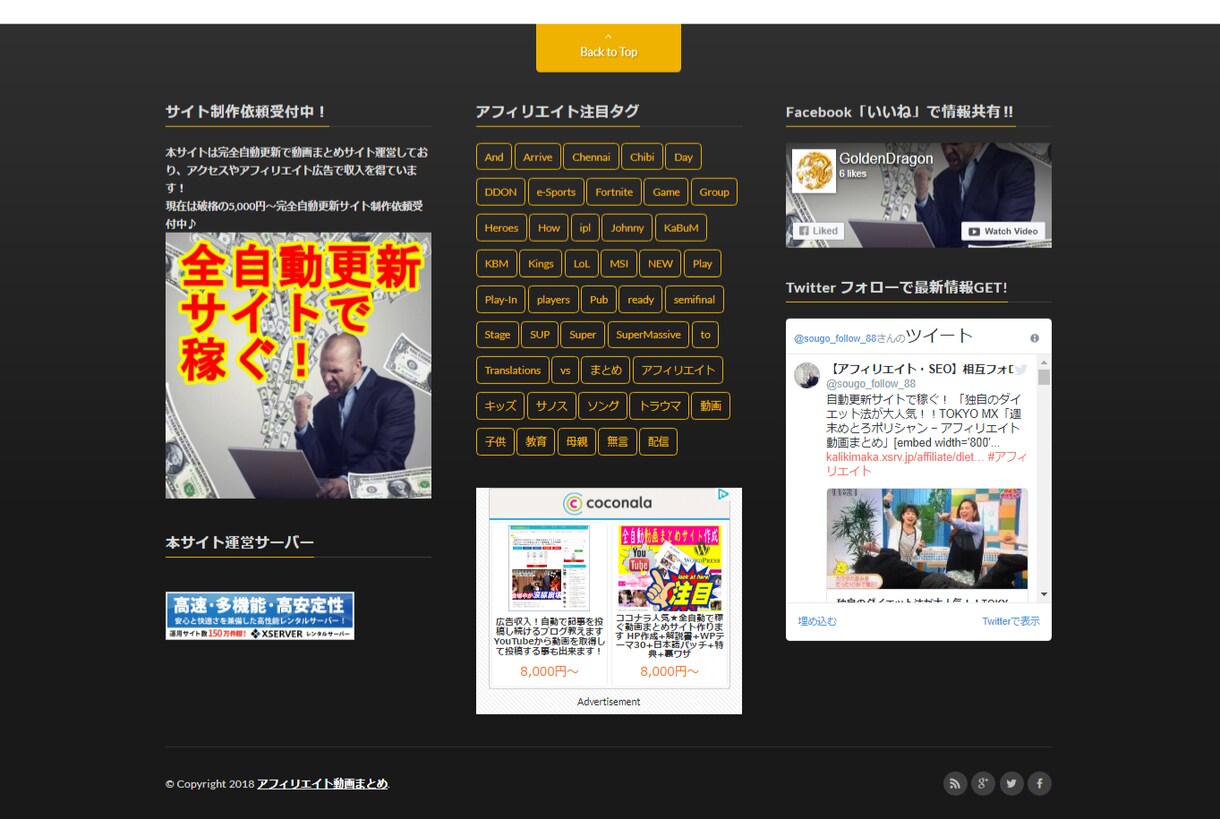
Task: Click the AdChoices icon on coconala ad
Action: tap(724, 494)
